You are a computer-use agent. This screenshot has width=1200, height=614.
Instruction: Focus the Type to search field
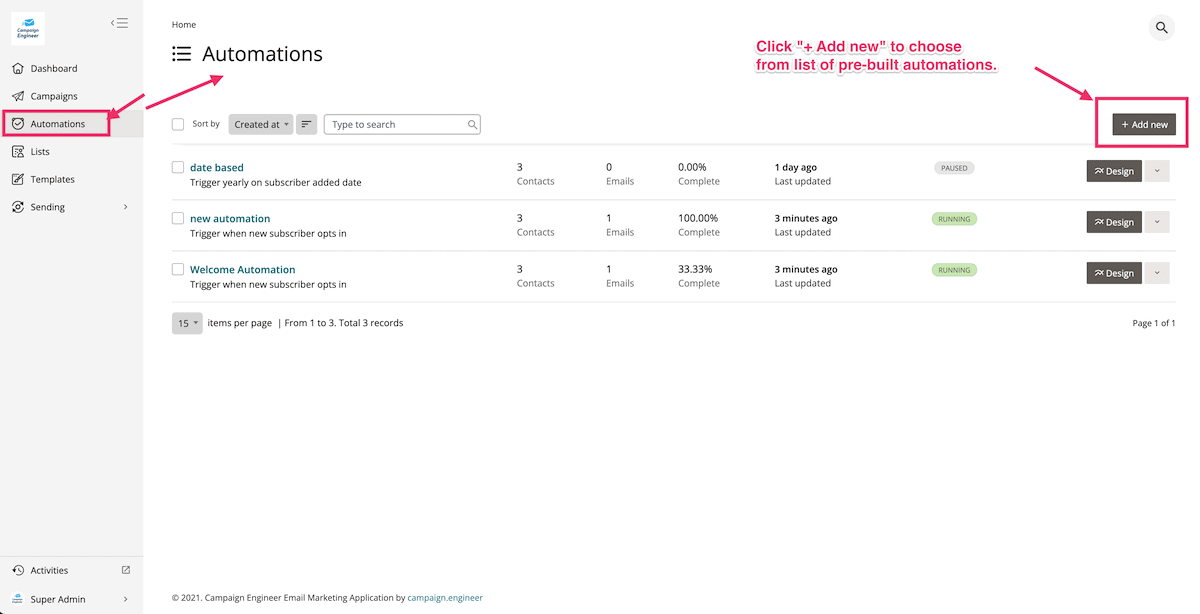(398, 125)
